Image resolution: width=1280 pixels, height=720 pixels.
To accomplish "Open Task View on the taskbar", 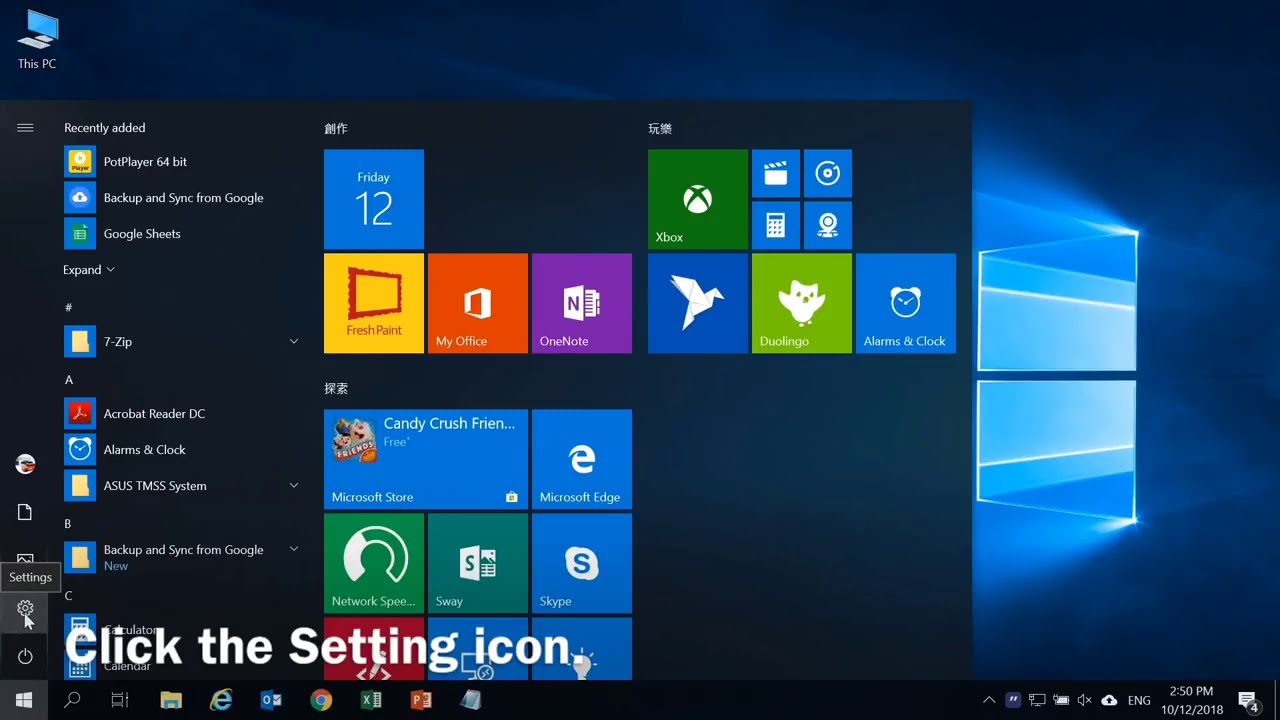I will pos(120,700).
